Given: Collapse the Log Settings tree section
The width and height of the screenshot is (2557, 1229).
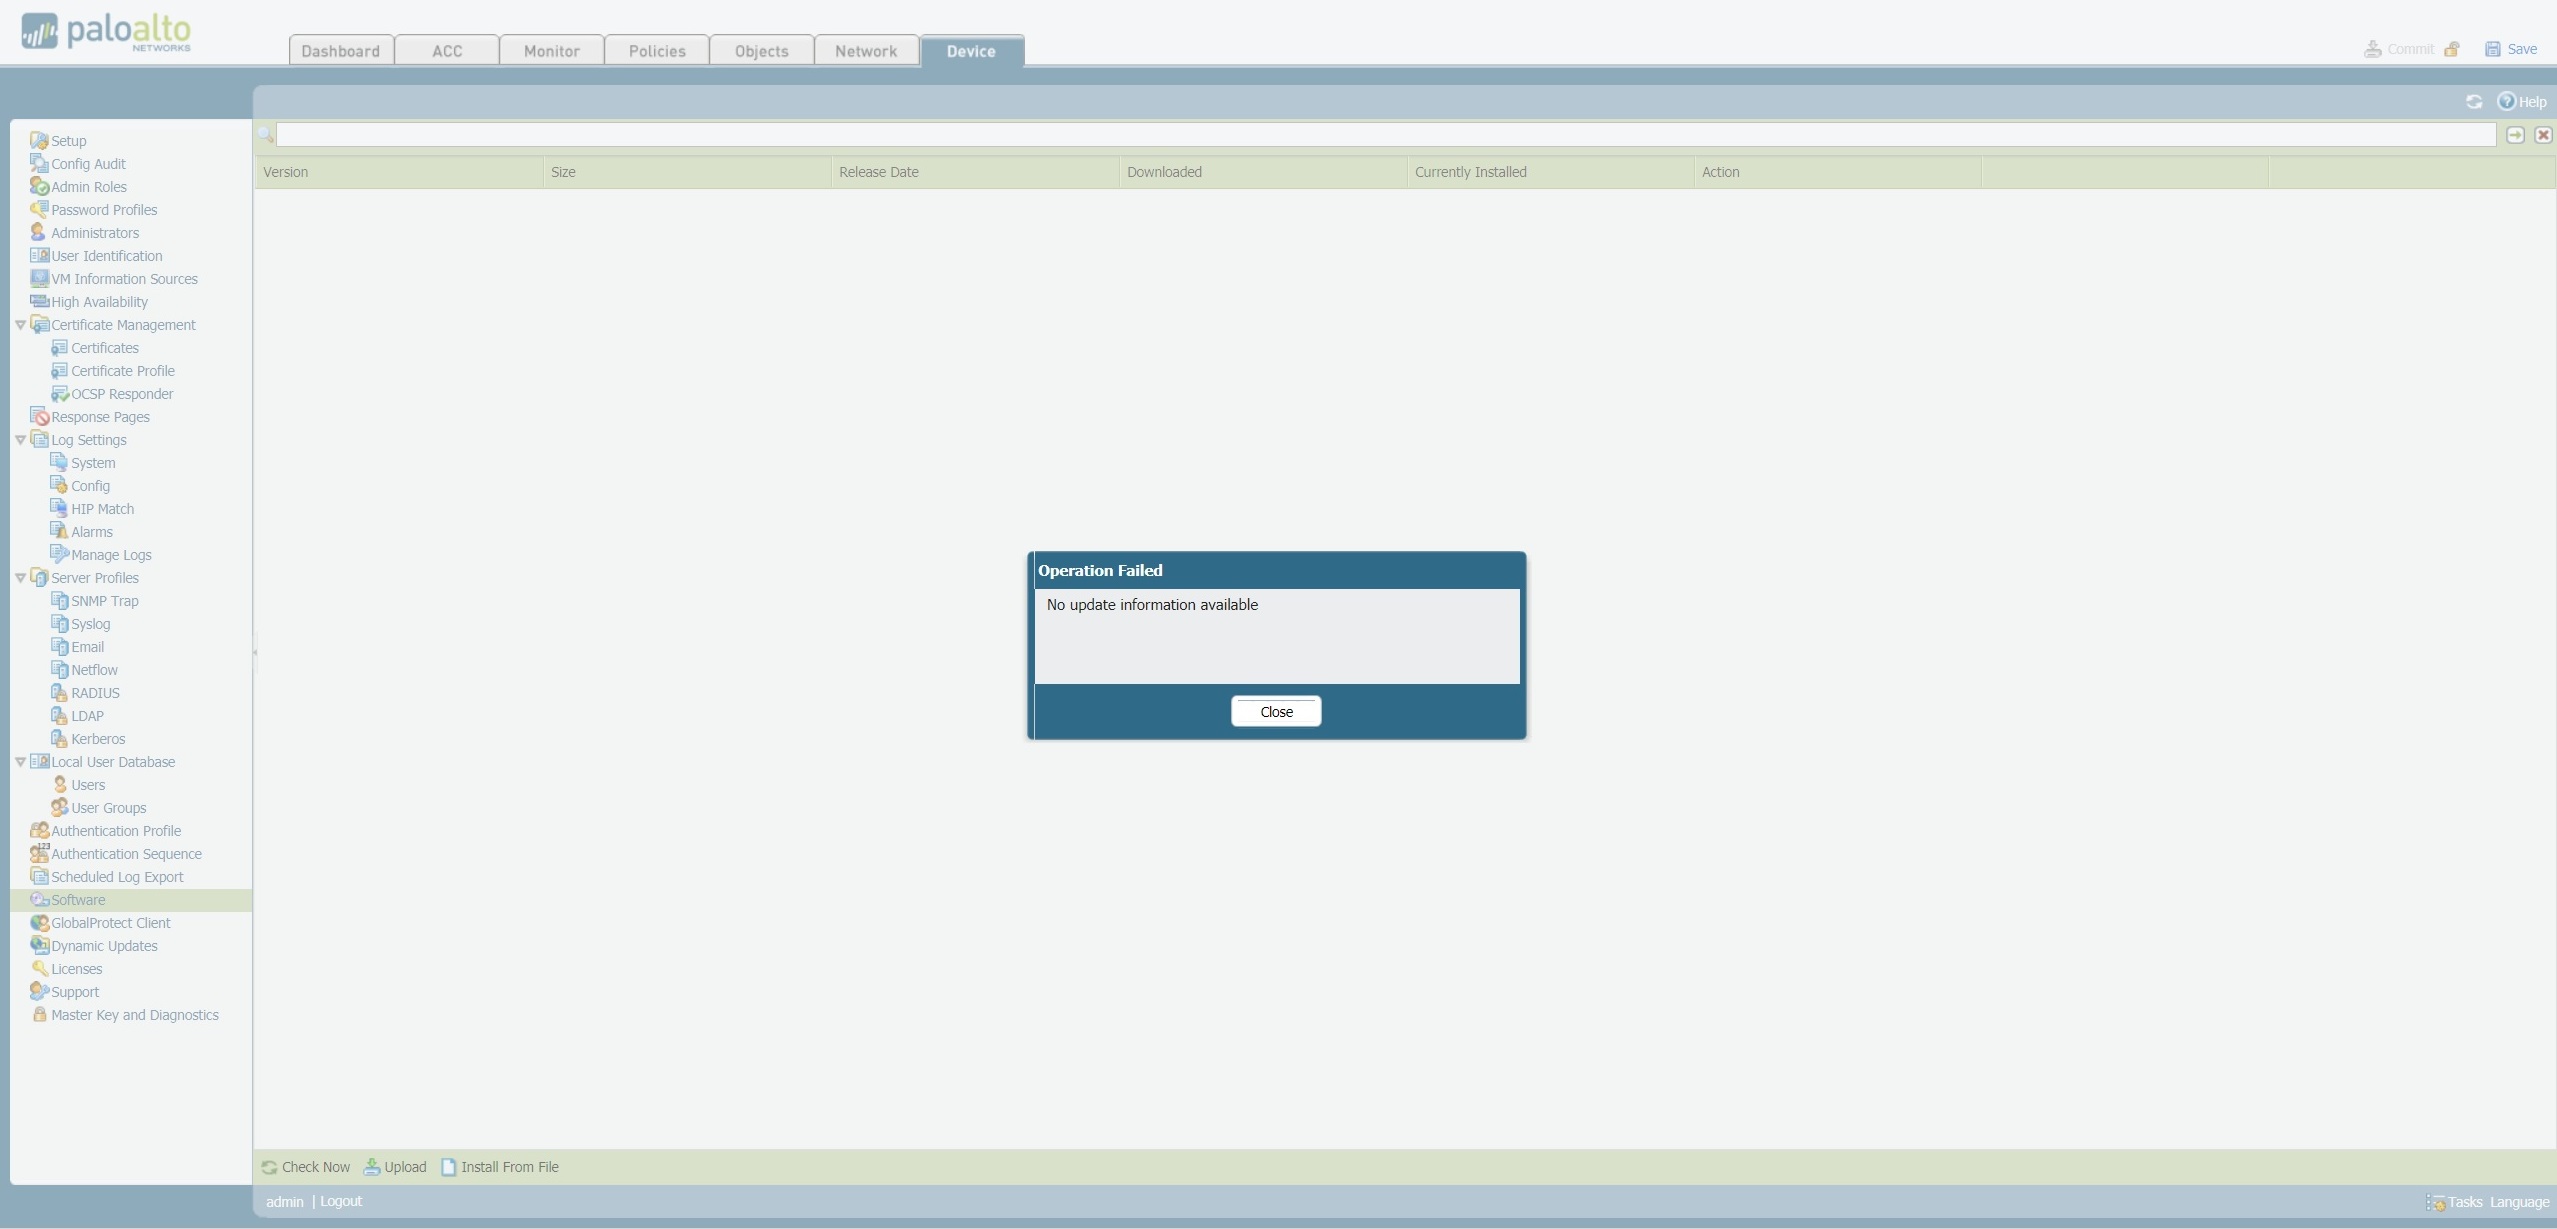Looking at the screenshot, I should (20, 439).
